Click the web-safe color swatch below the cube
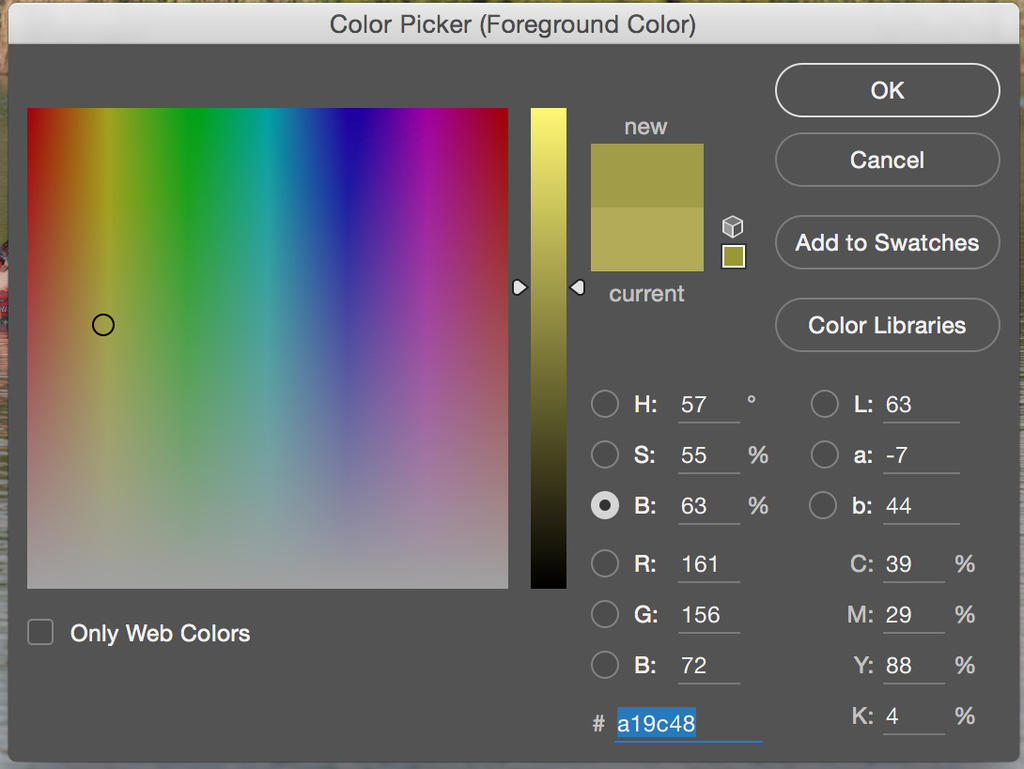 click(x=733, y=257)
